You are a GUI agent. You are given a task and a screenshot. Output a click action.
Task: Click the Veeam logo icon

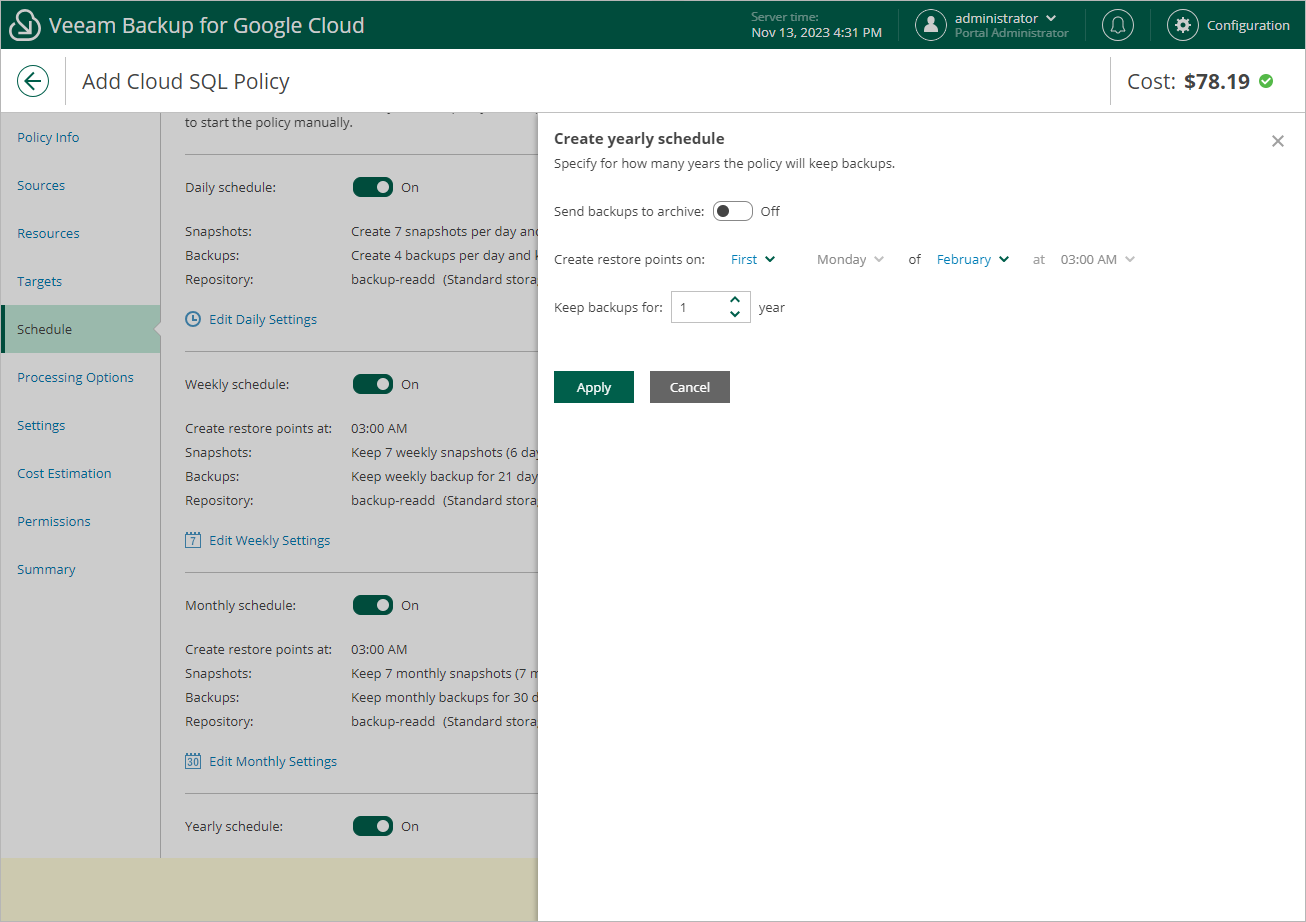click(x=24, y=25)
